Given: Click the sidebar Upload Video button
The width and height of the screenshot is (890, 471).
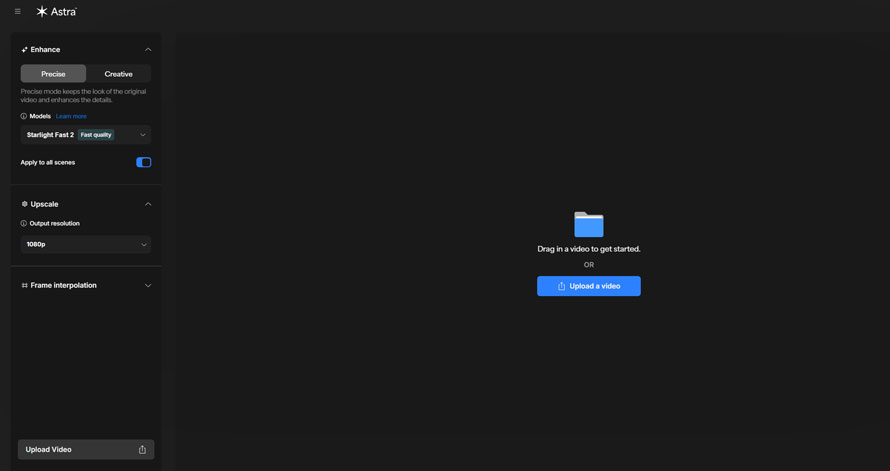Looking at the screenshot, I should pyautogui.click(x=86, y=449).
